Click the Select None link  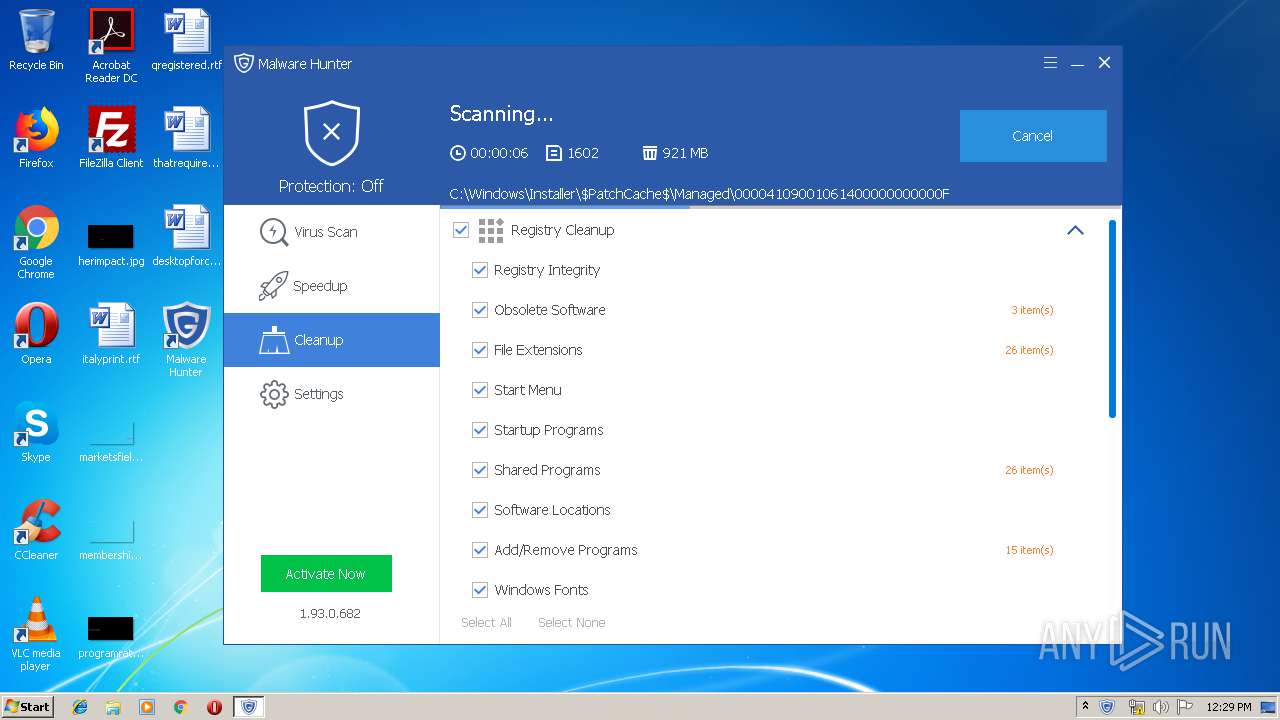point(571,622)
